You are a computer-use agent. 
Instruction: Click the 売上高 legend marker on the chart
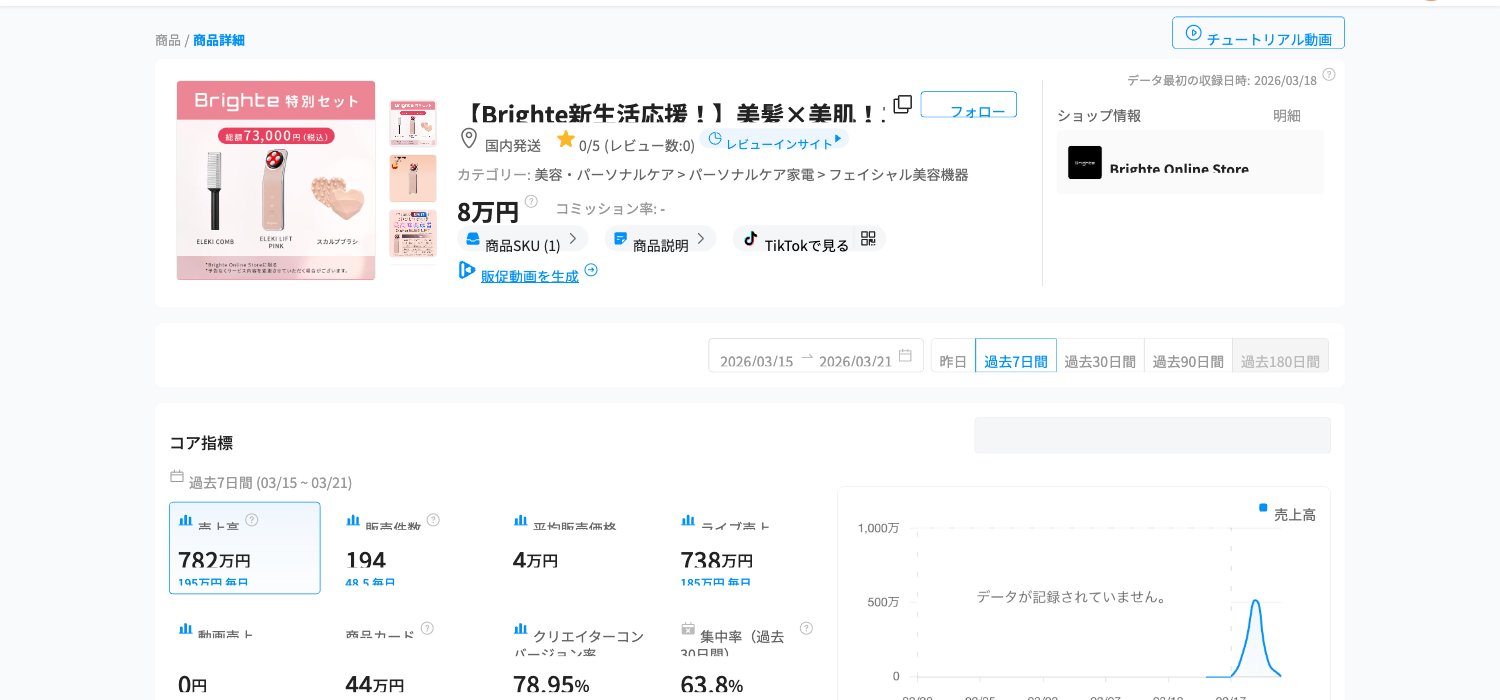1263,507
